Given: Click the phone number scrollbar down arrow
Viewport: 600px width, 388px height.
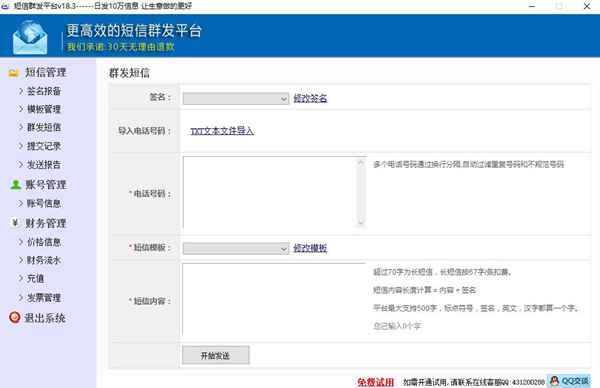Looking at the screenshot, I should tap(361, 223).
